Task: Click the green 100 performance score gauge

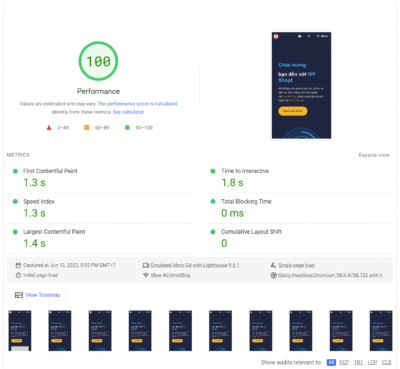Action: pyautogui.click(x=98, y=61)
